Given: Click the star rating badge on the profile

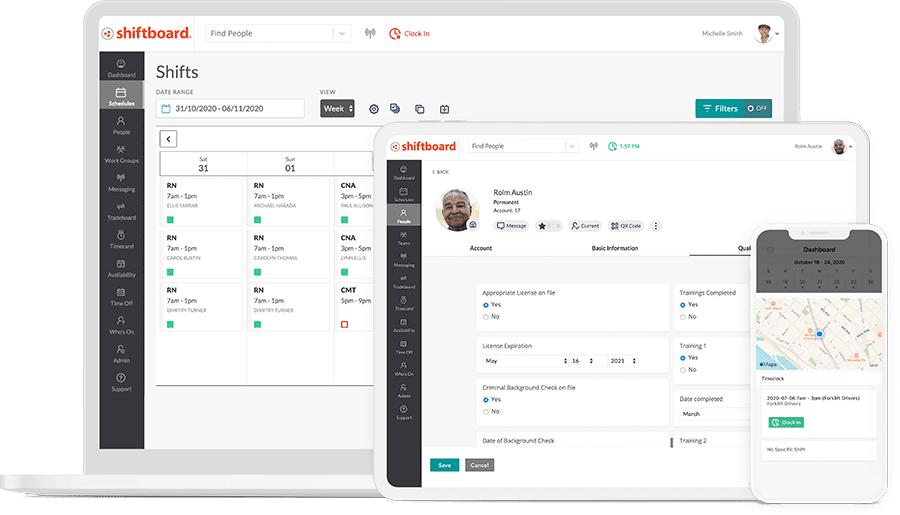Looking at the screenshot, I should point(548,226).
